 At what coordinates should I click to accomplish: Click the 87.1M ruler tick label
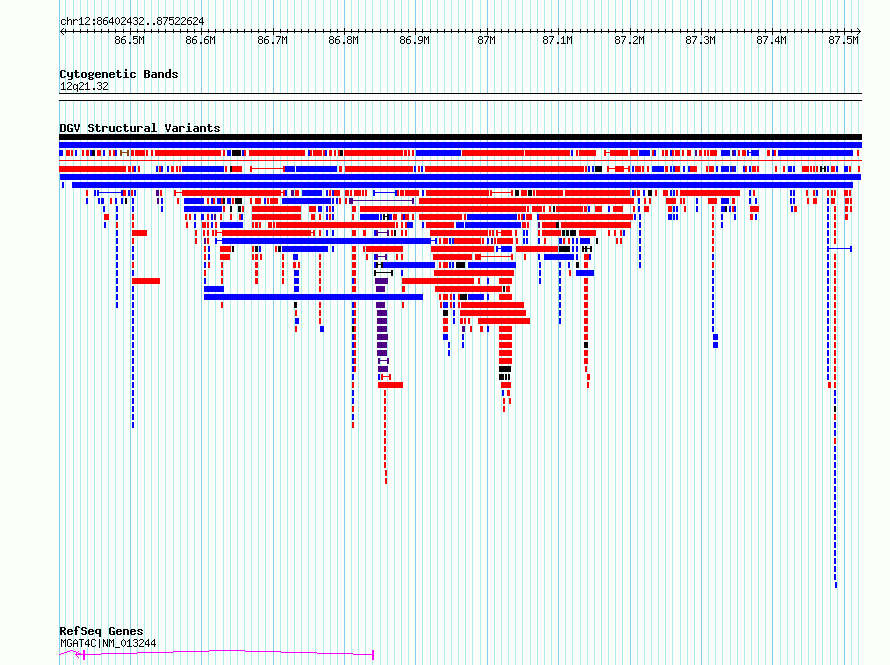[x=558, y=40]
